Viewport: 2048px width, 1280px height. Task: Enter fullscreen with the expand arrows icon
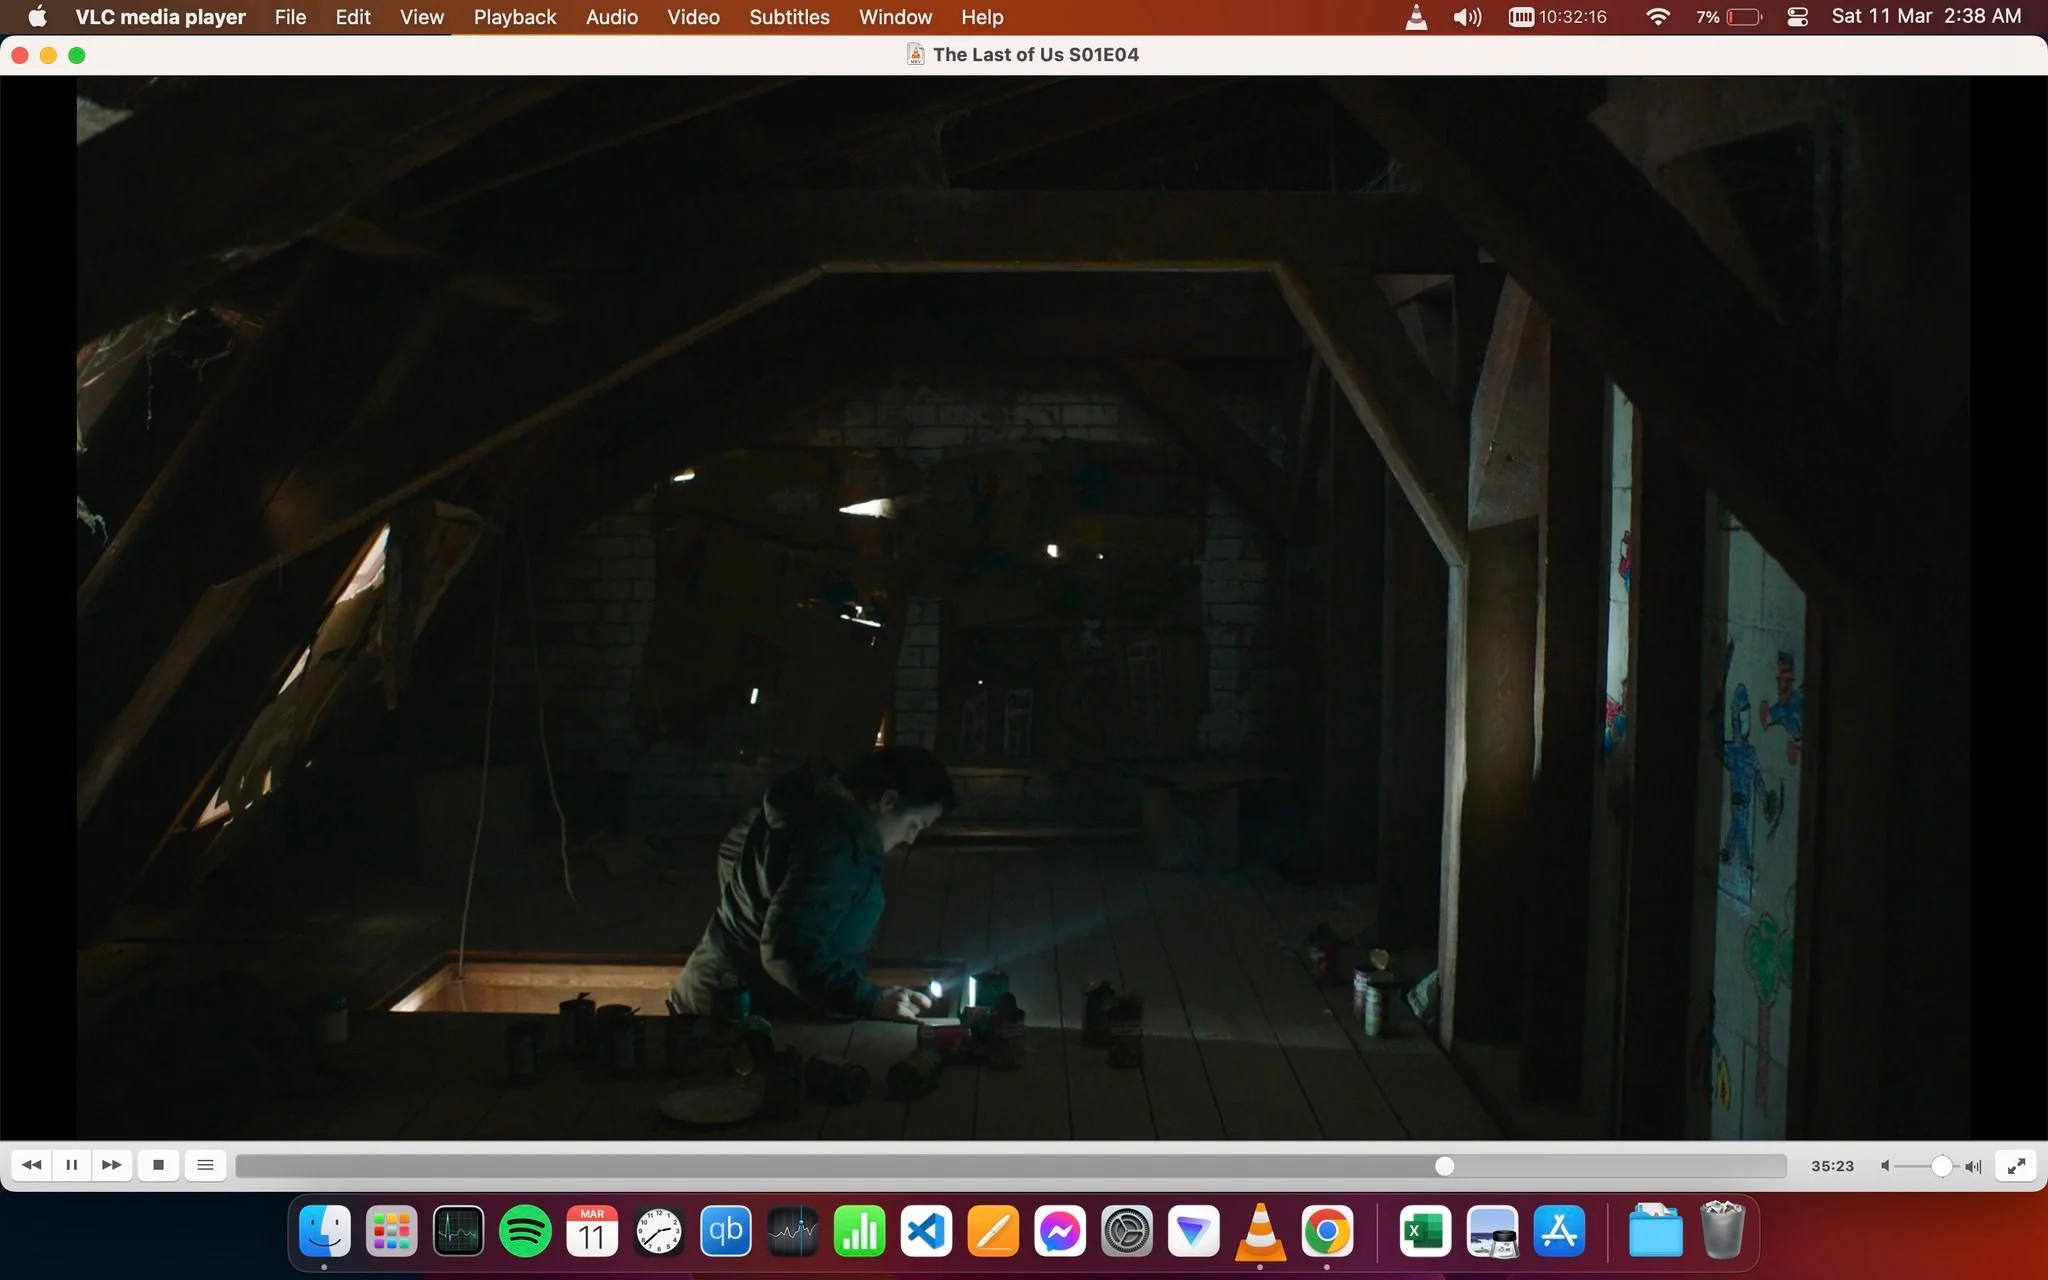click(x=2016, y=1165)
